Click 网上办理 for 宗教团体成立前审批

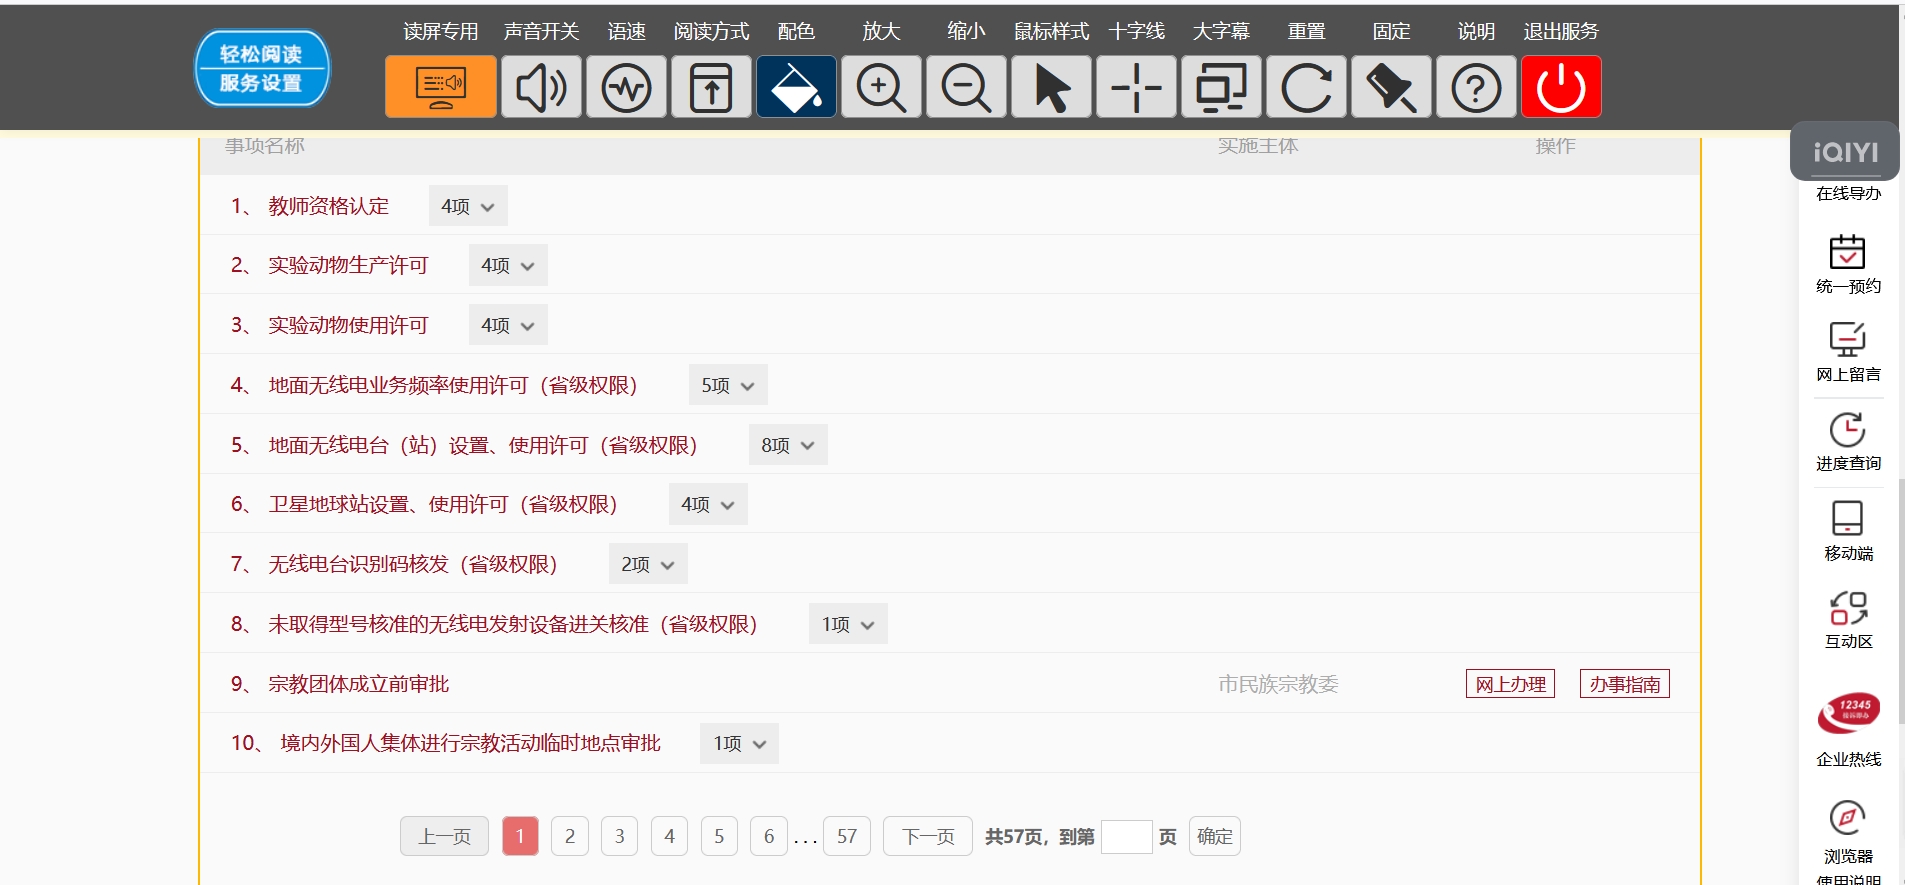[1510, 684]
